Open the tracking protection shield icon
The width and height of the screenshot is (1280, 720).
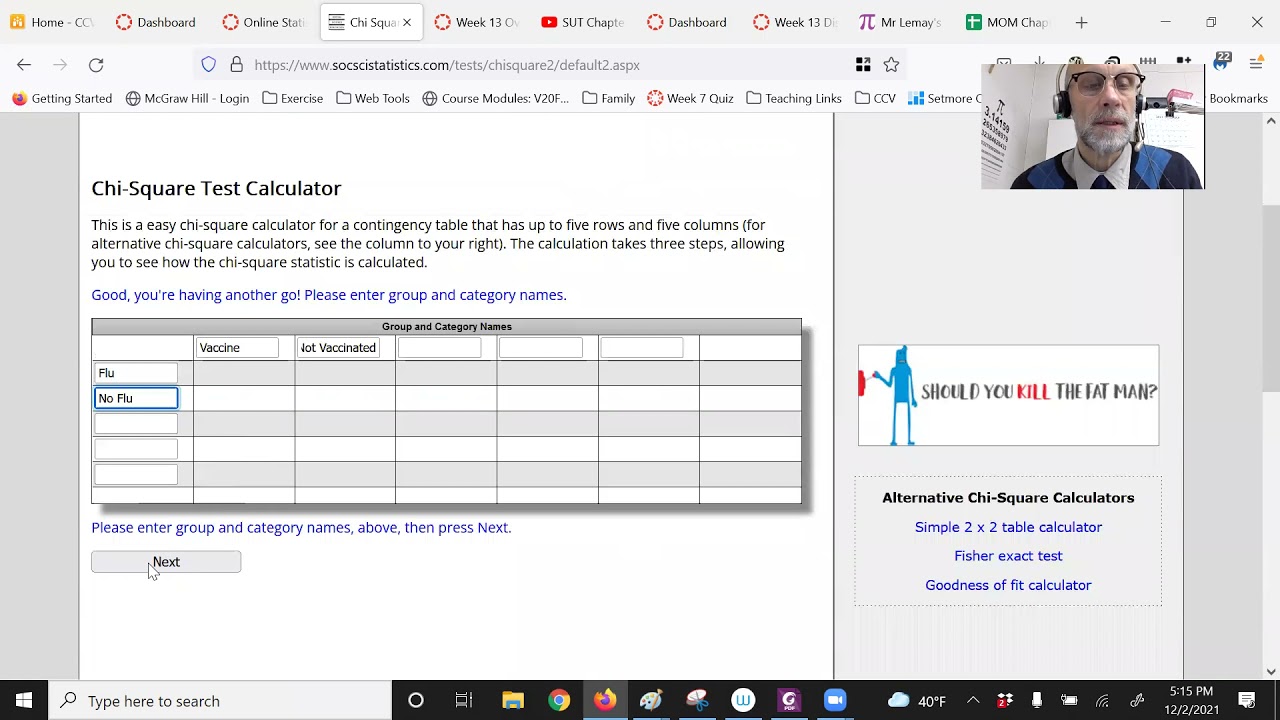click(x=208, y=65)
